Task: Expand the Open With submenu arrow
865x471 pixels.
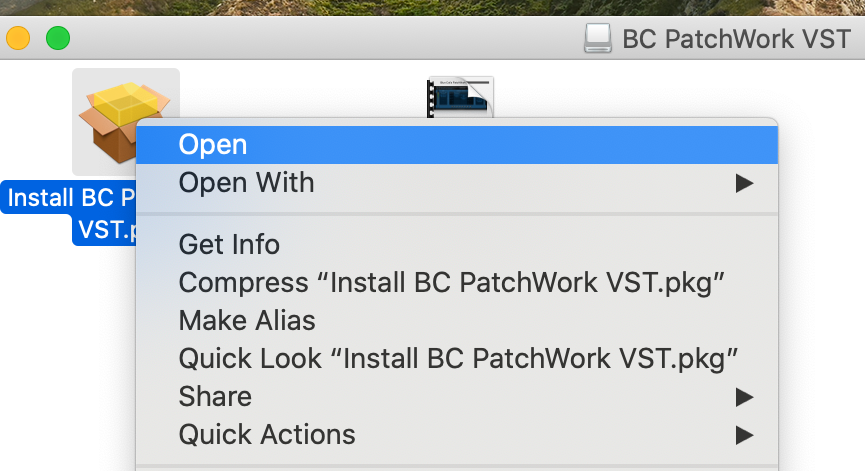Action: [x=744, y=183]
